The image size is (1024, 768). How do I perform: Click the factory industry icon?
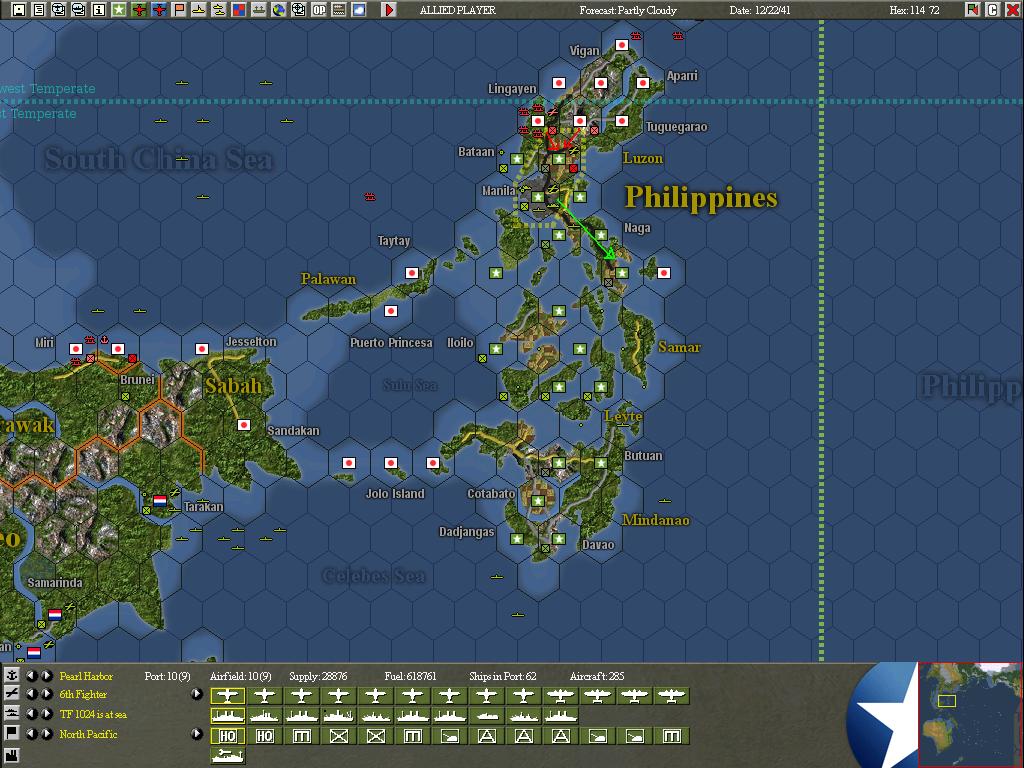click(12, 754)
